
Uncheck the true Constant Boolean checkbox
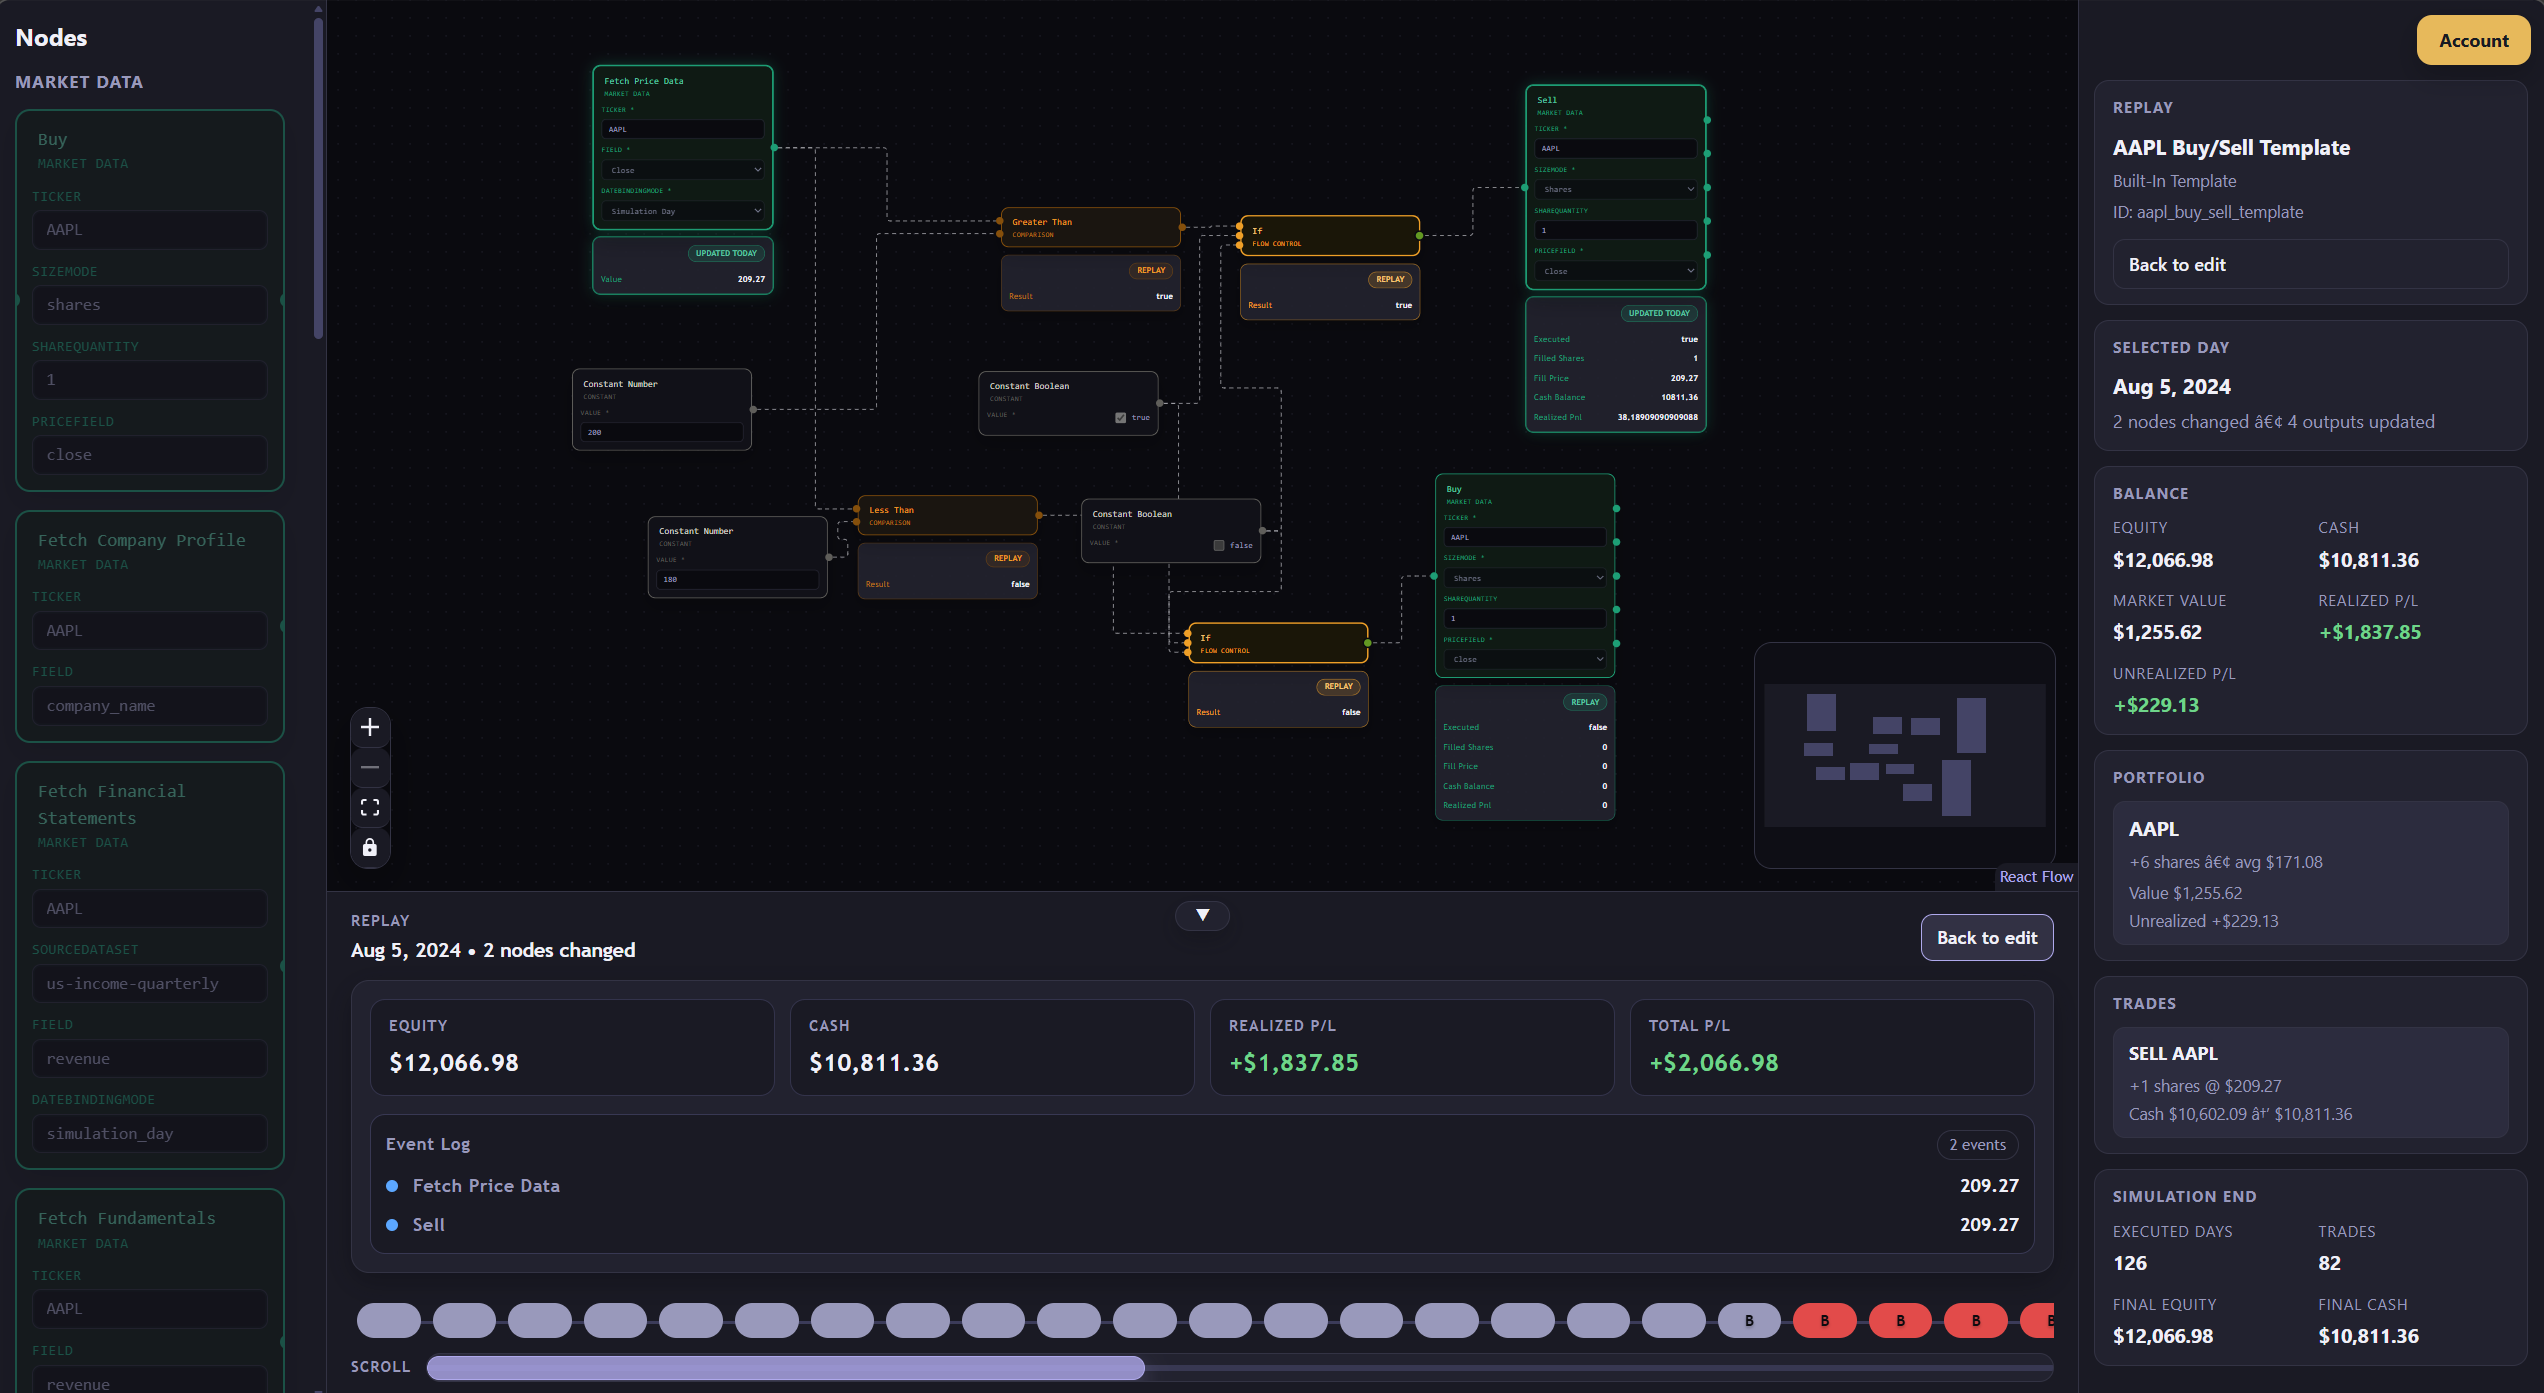click(x=1120, y=418)
